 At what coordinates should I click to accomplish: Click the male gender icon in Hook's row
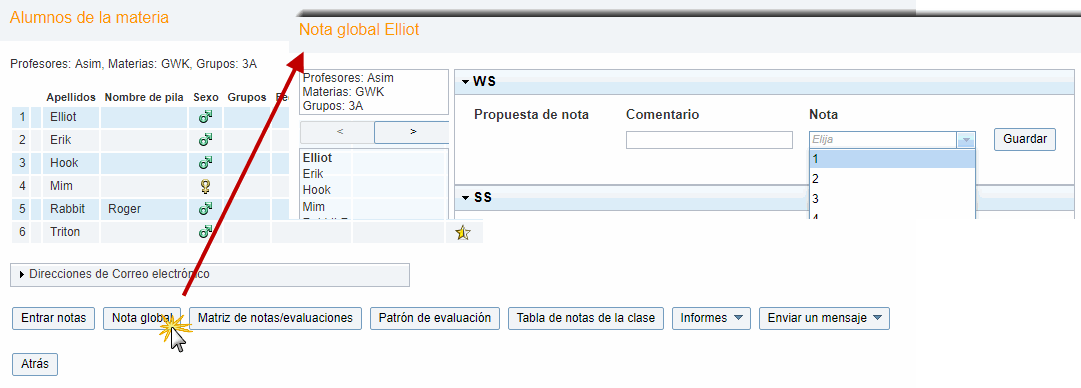pos(205,163)
